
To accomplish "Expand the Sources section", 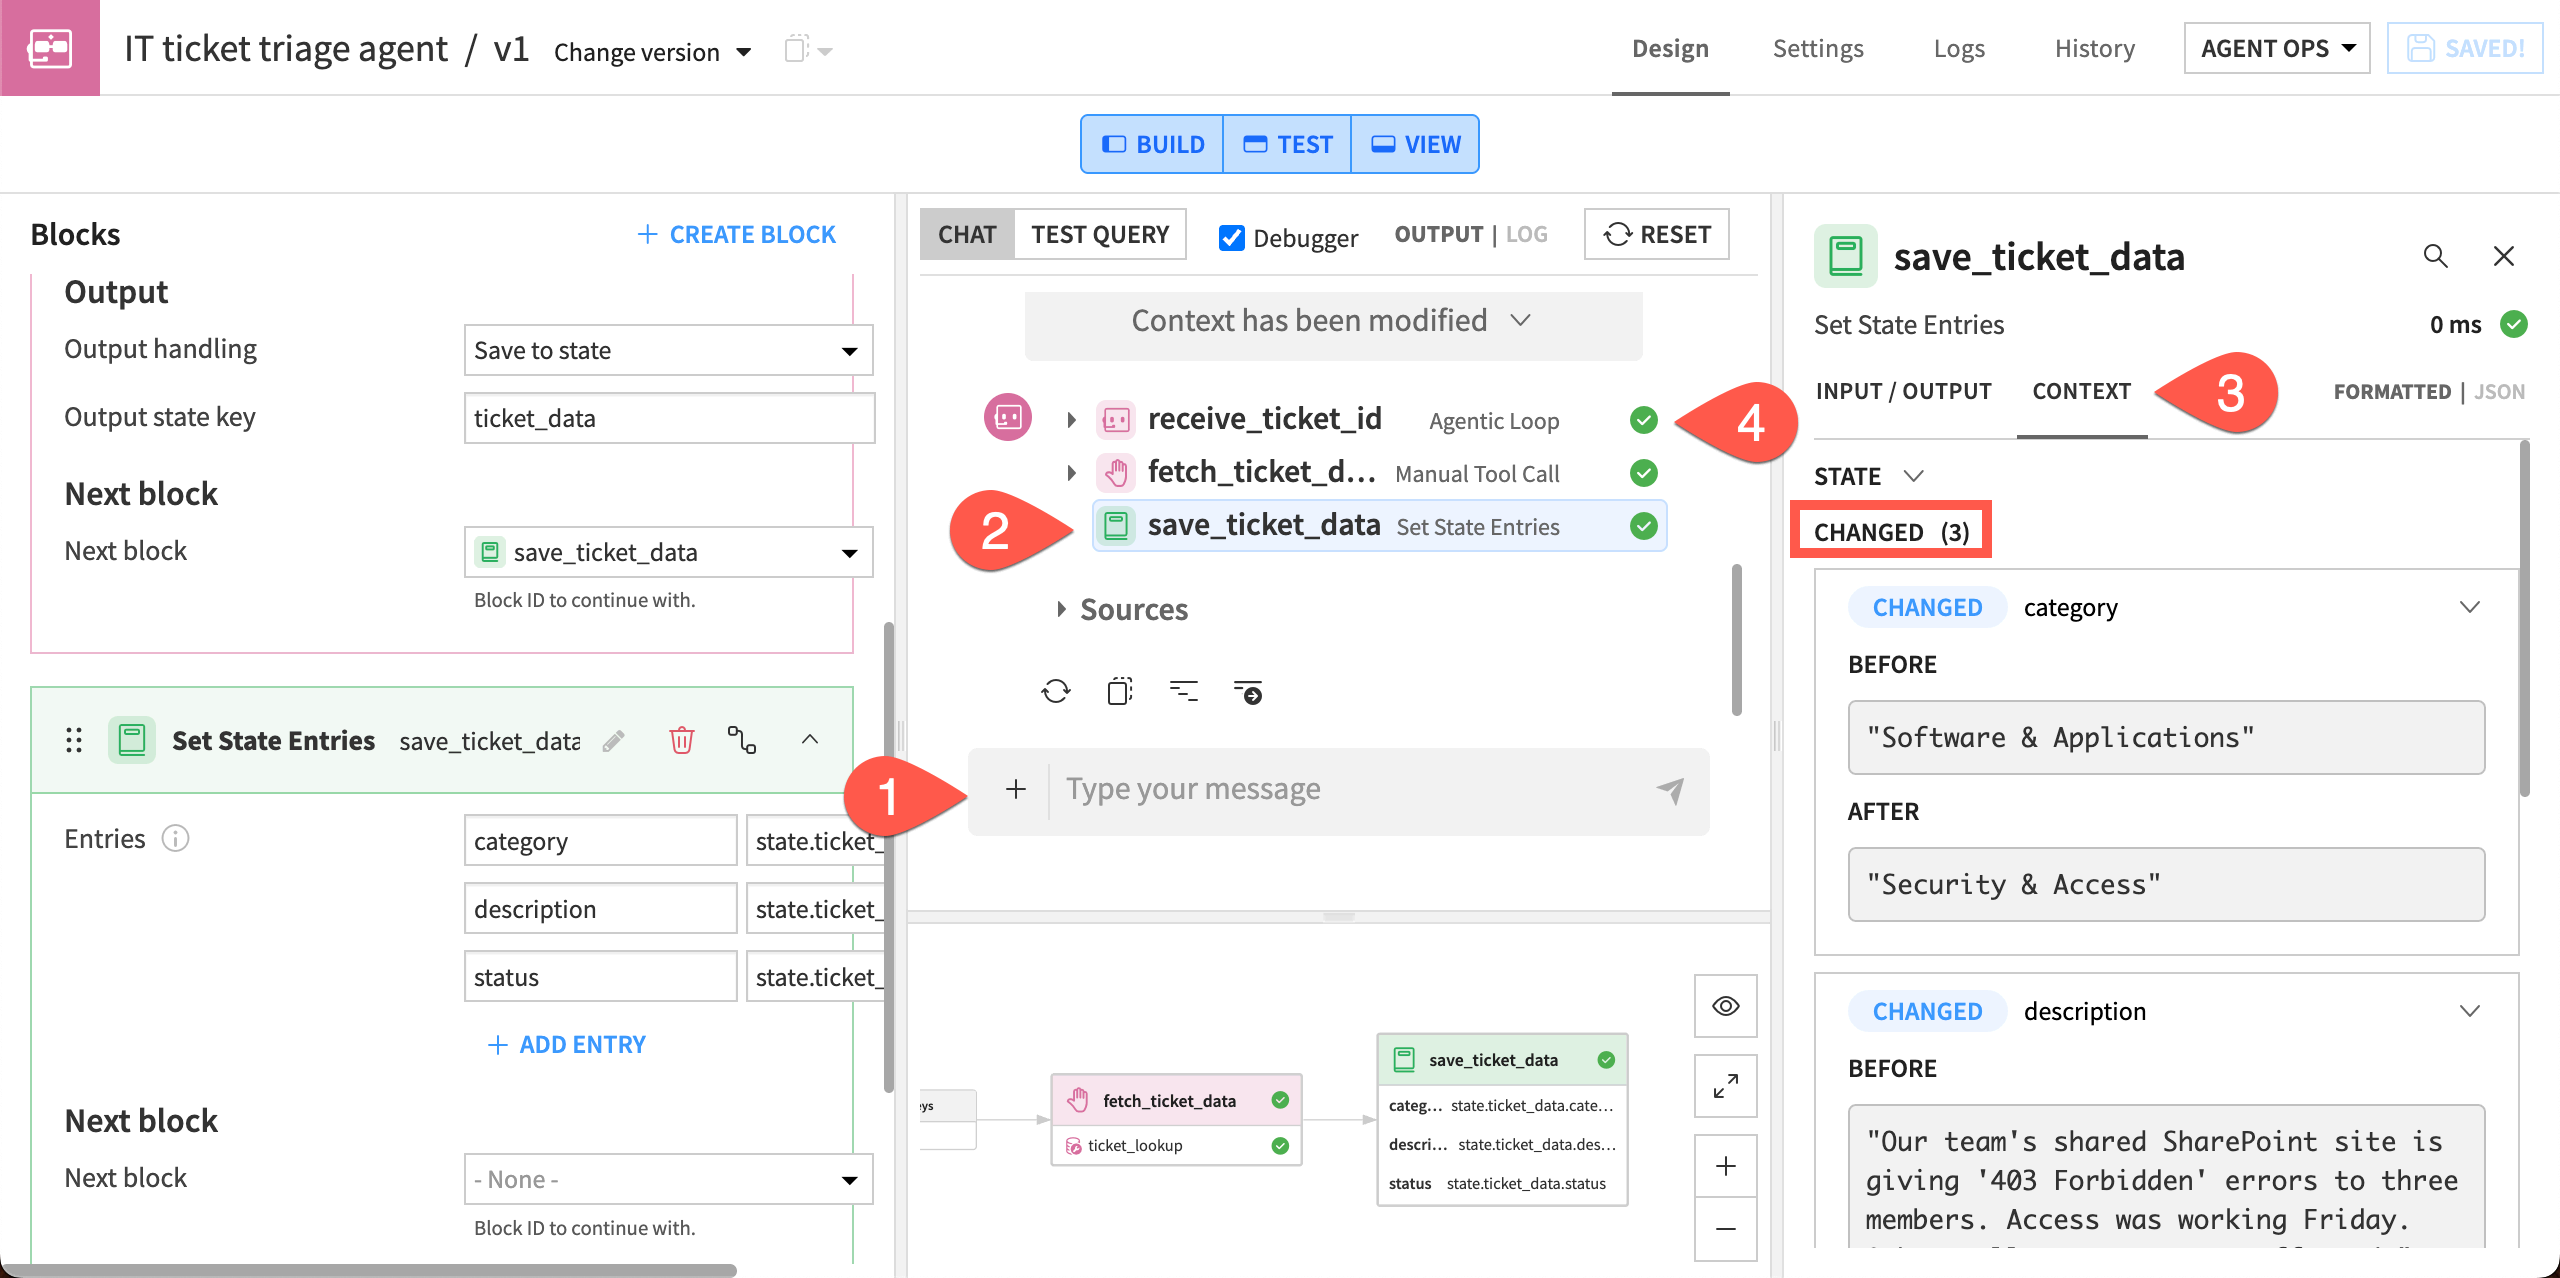I will coord(1061,609).
